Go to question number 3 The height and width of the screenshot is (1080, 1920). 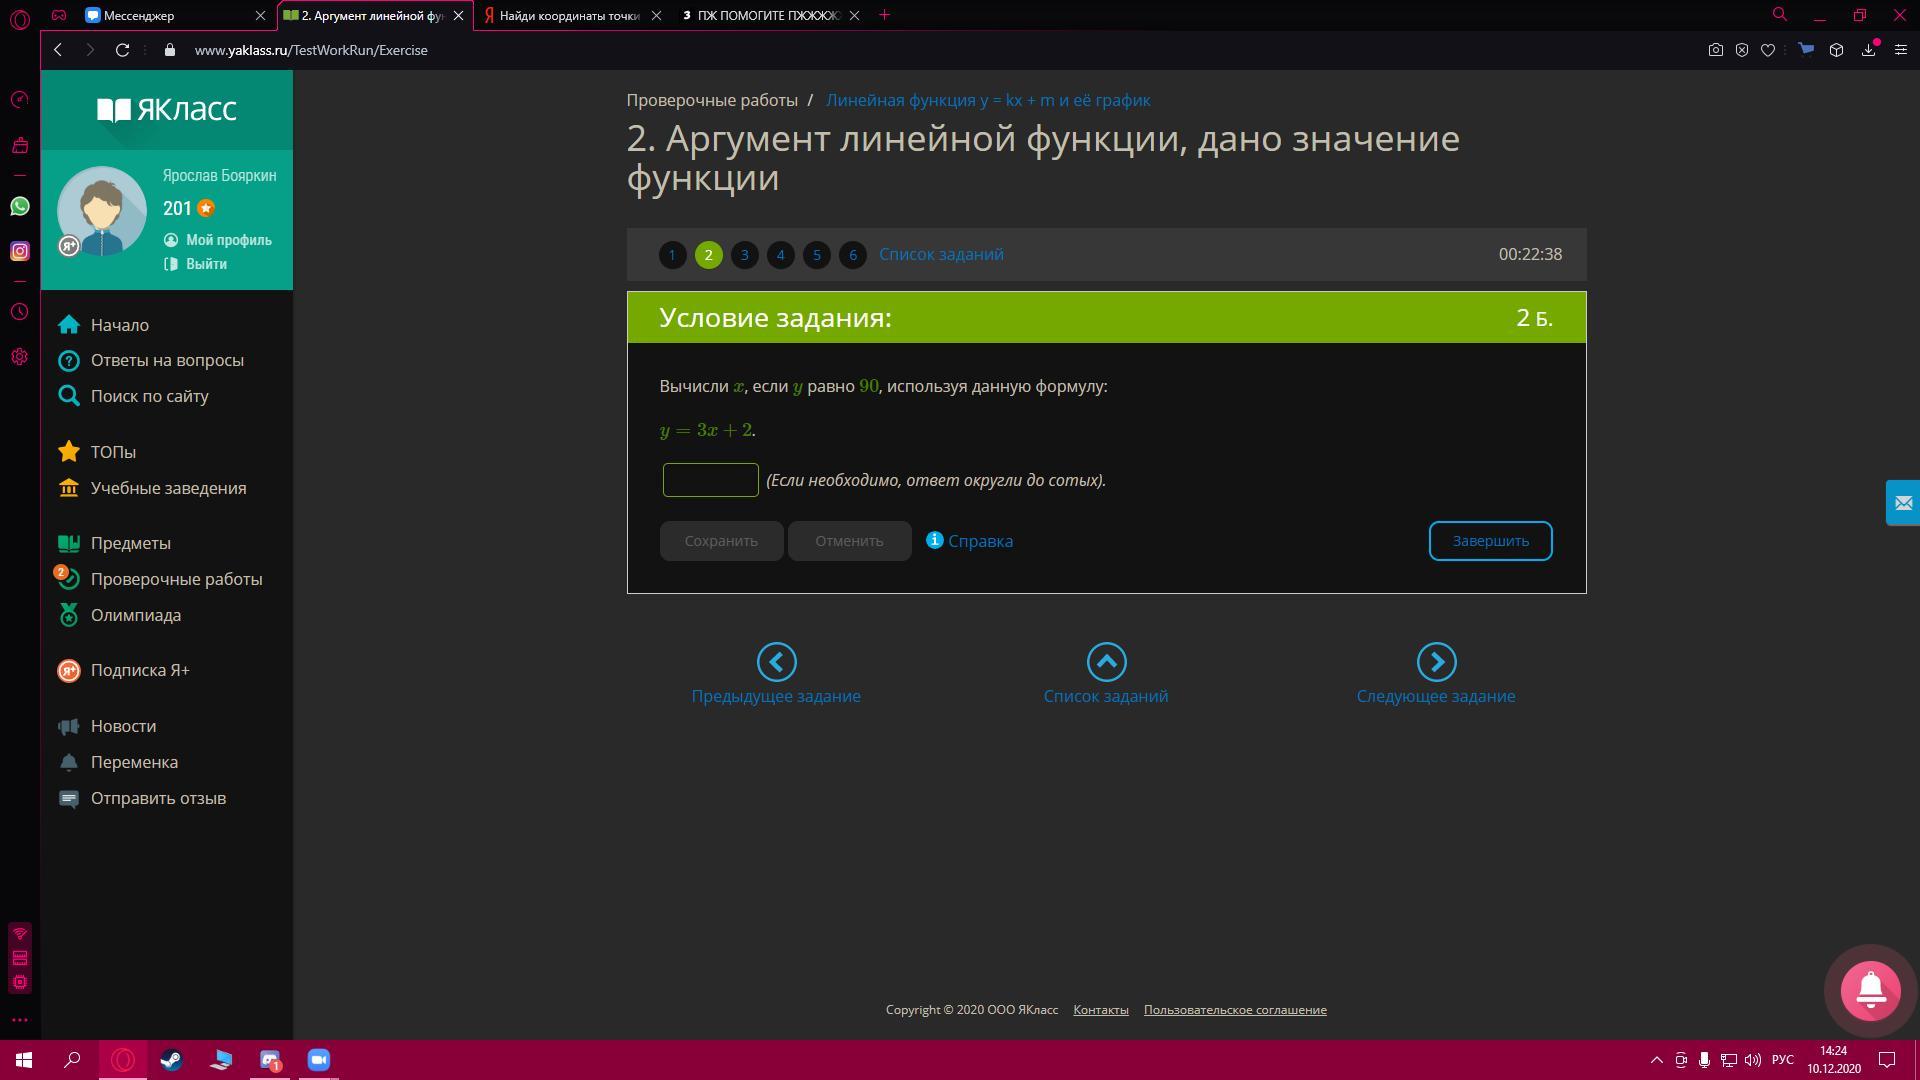point(744,255)
